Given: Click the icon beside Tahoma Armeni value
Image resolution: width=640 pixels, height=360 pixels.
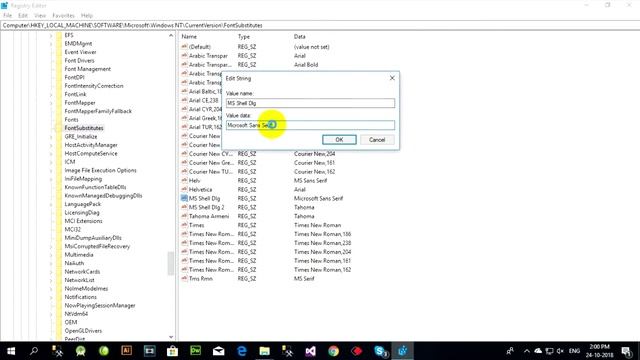Looking at the screenshot, I should pos(184,216).
